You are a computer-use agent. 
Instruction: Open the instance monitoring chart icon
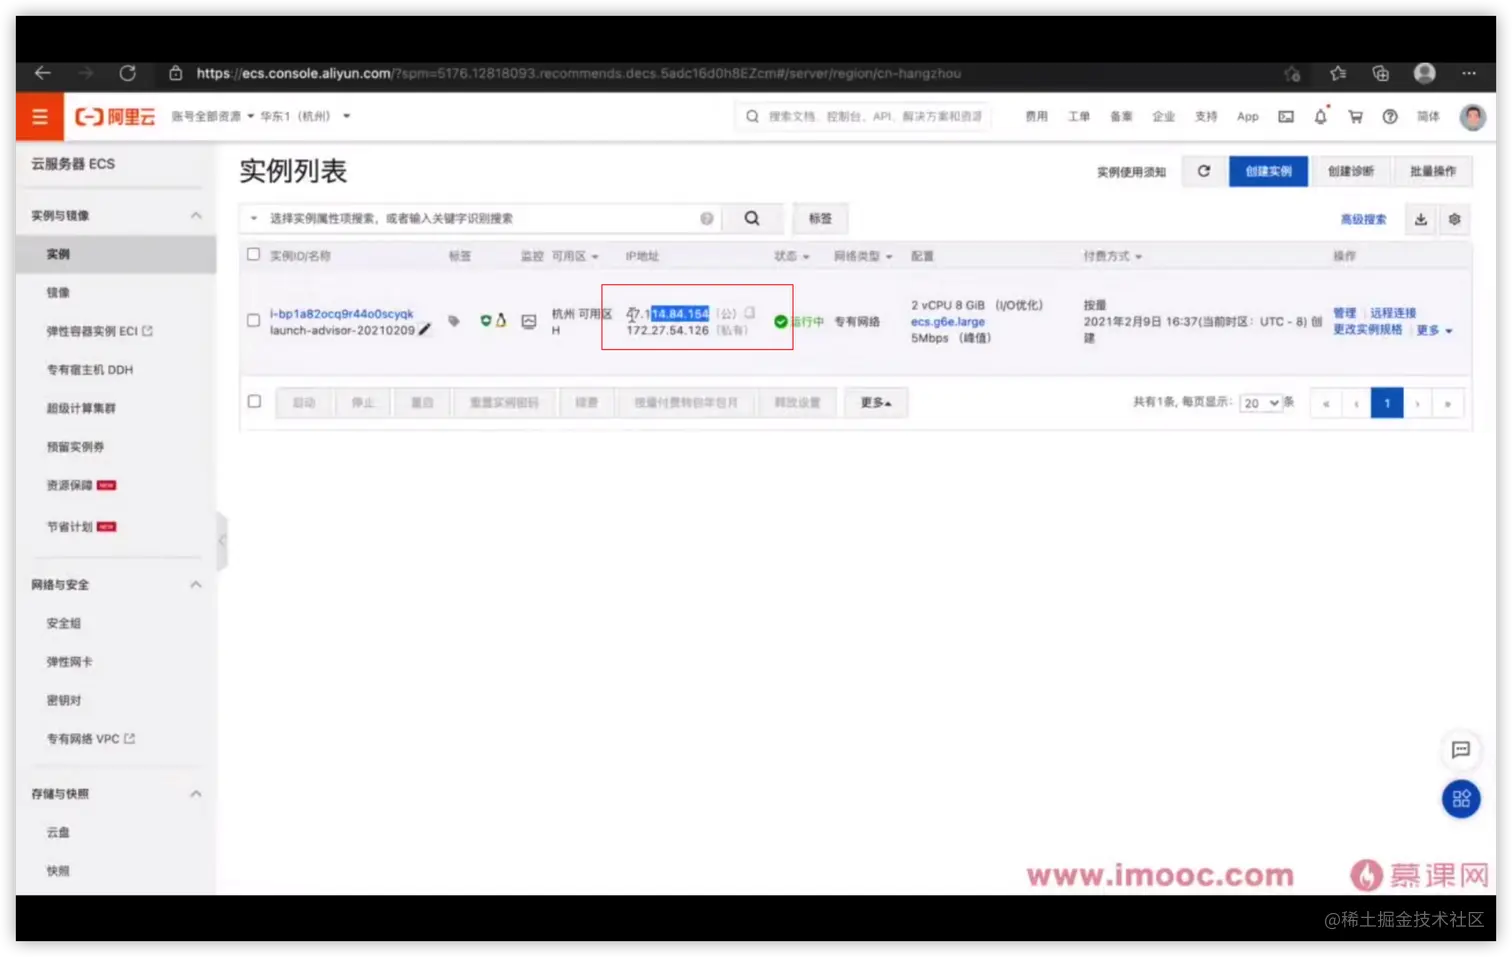[529, 321]
